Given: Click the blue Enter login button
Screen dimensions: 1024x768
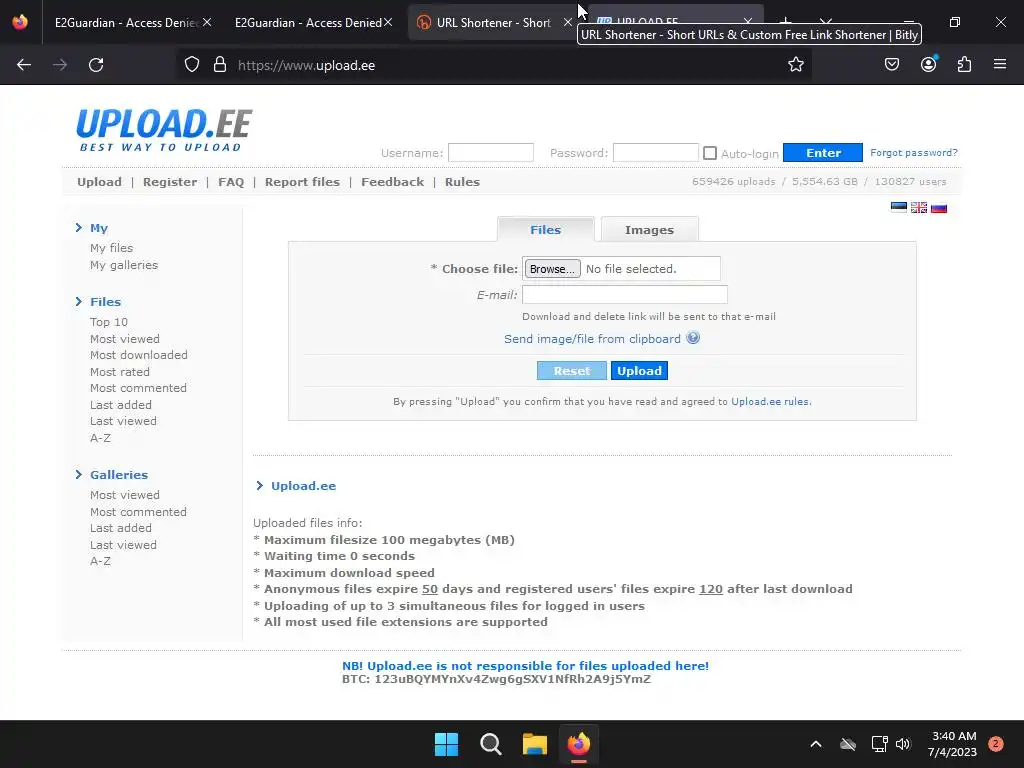Looking at the screenshot, I should point(823,153).
